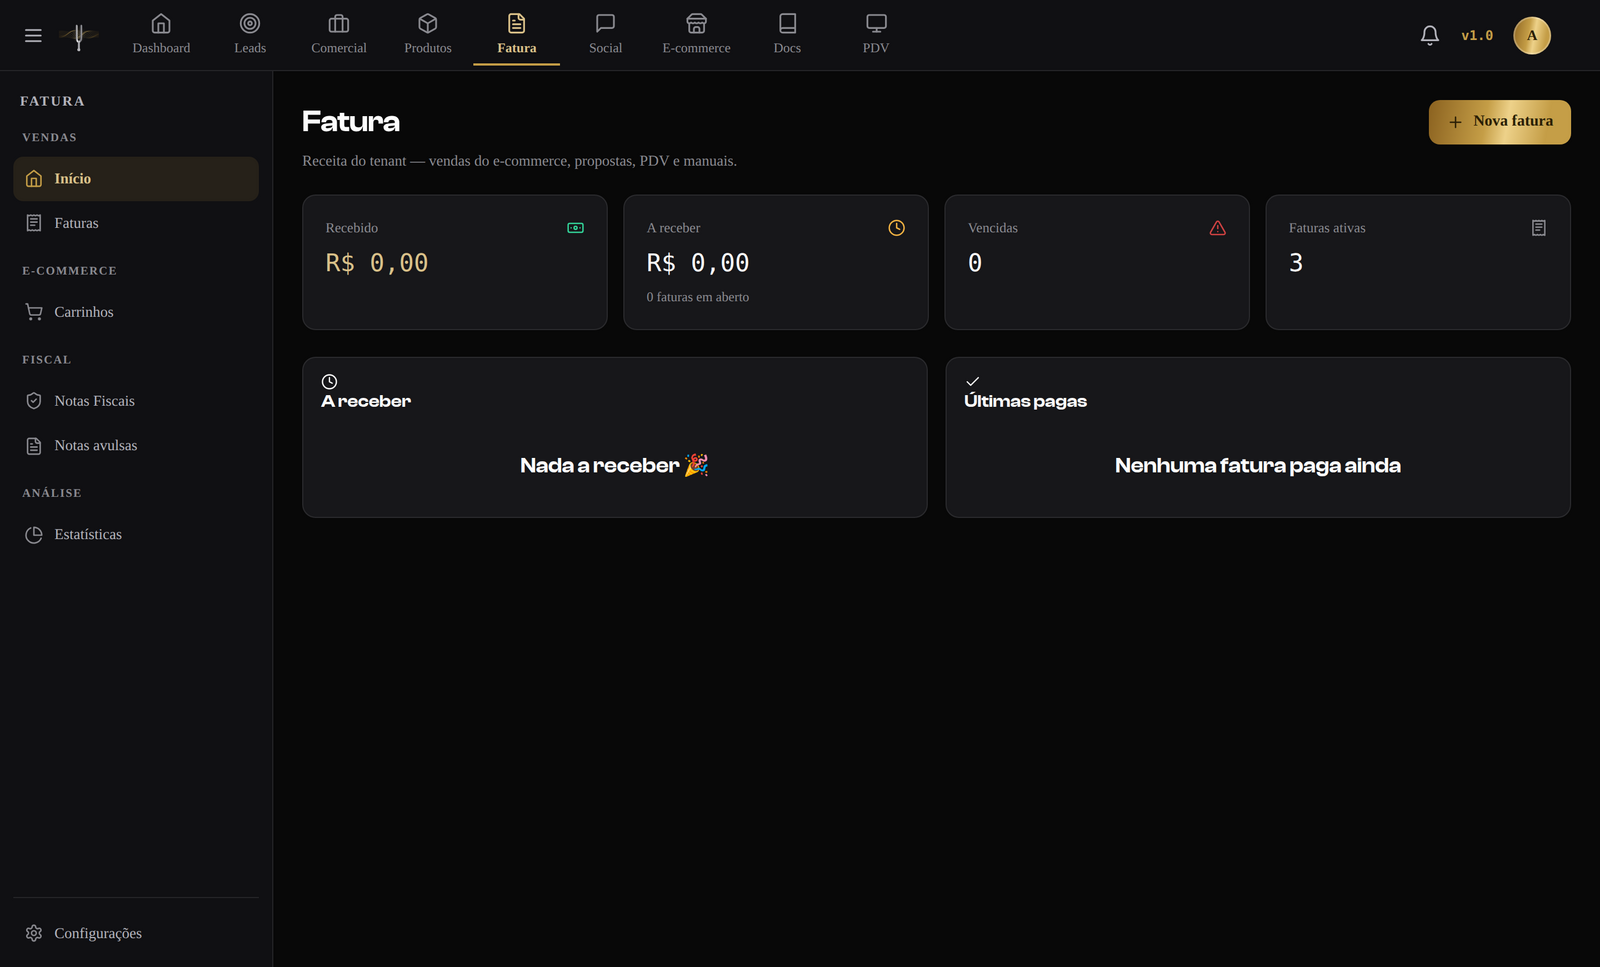This screenshot has height=967, width=1600.
Task: Click the clock icon in A receber card
Action: coord(897,228)
